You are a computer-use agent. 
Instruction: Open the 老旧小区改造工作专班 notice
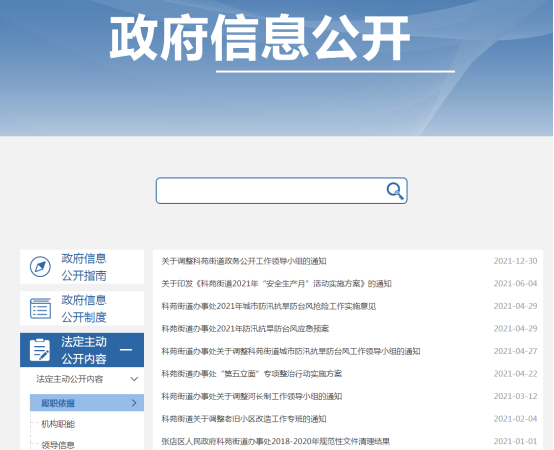click(x=244, y=419)
